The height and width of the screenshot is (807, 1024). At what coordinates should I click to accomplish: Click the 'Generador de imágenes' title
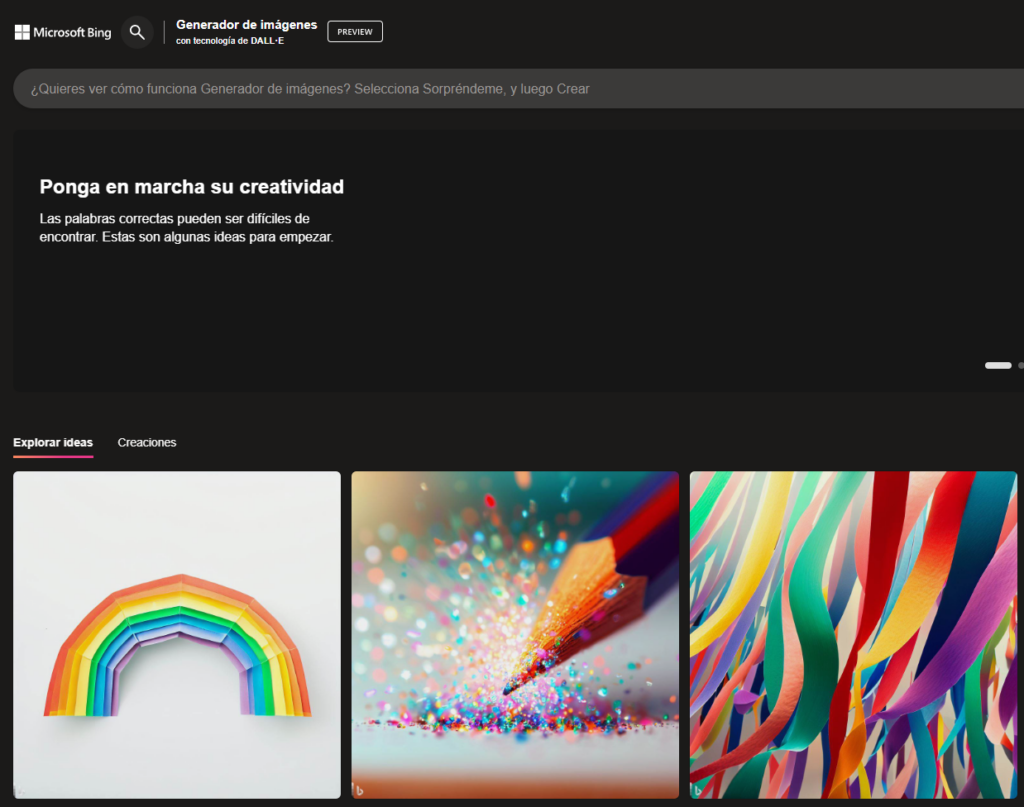(246, 24)
